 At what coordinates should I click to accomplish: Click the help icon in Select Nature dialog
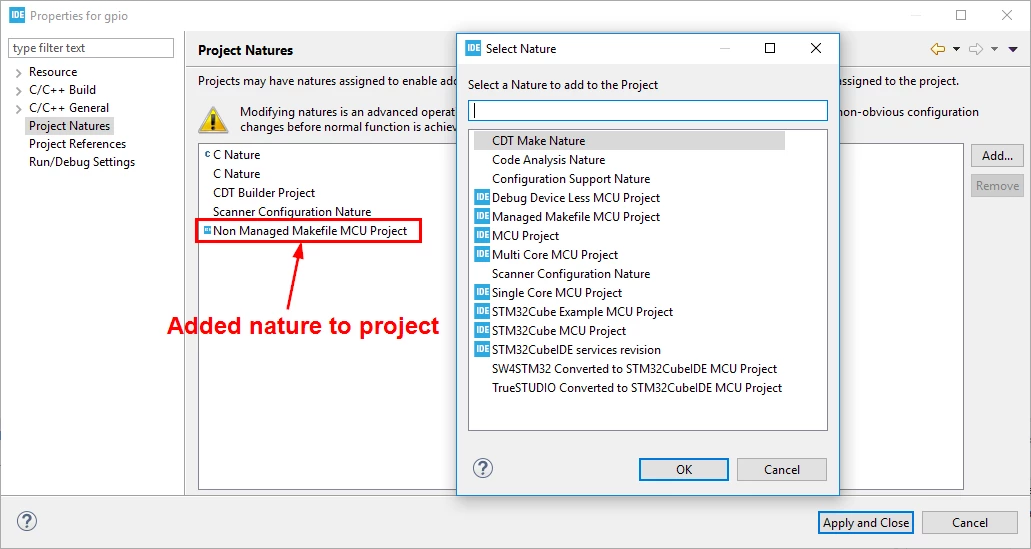point(483,468)
